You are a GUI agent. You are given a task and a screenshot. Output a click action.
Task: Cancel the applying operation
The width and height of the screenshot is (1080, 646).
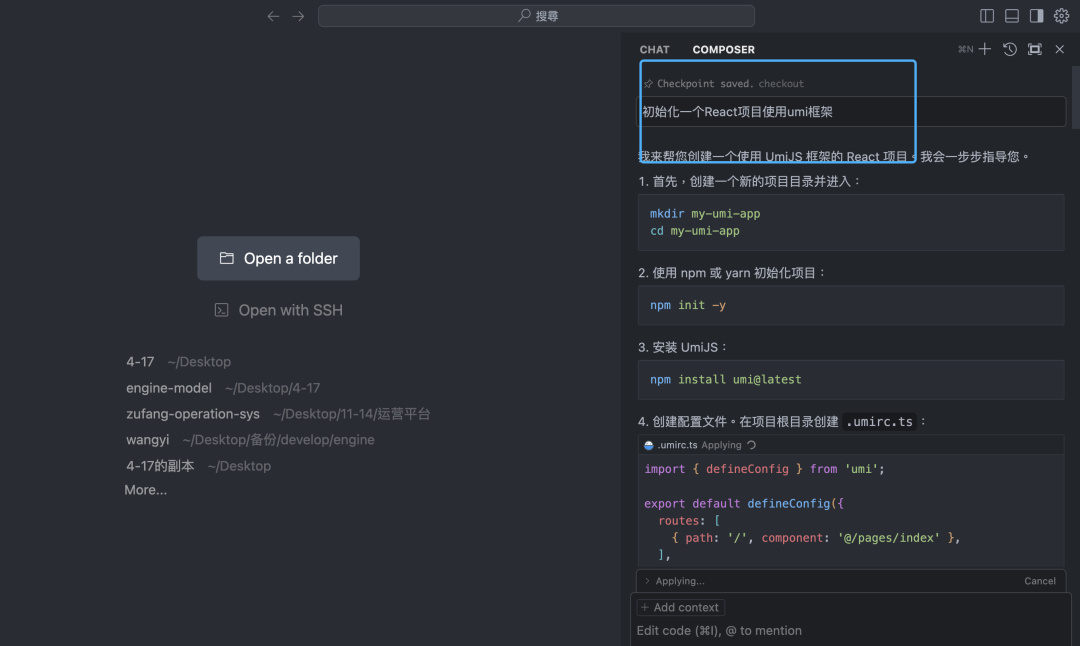(1039, 581)
